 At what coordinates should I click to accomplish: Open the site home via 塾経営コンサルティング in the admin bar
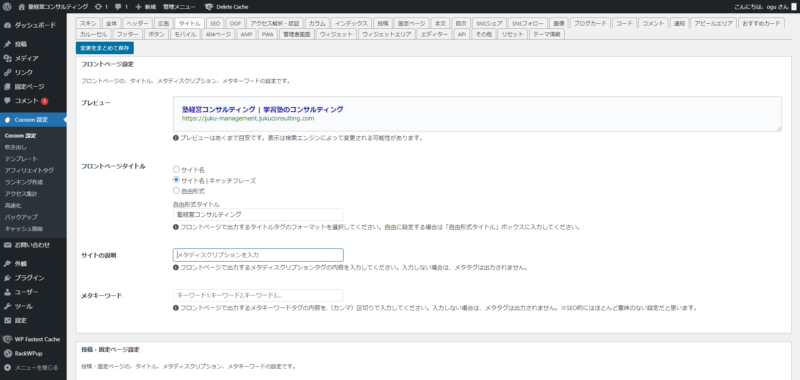click(x=53, y=7)
